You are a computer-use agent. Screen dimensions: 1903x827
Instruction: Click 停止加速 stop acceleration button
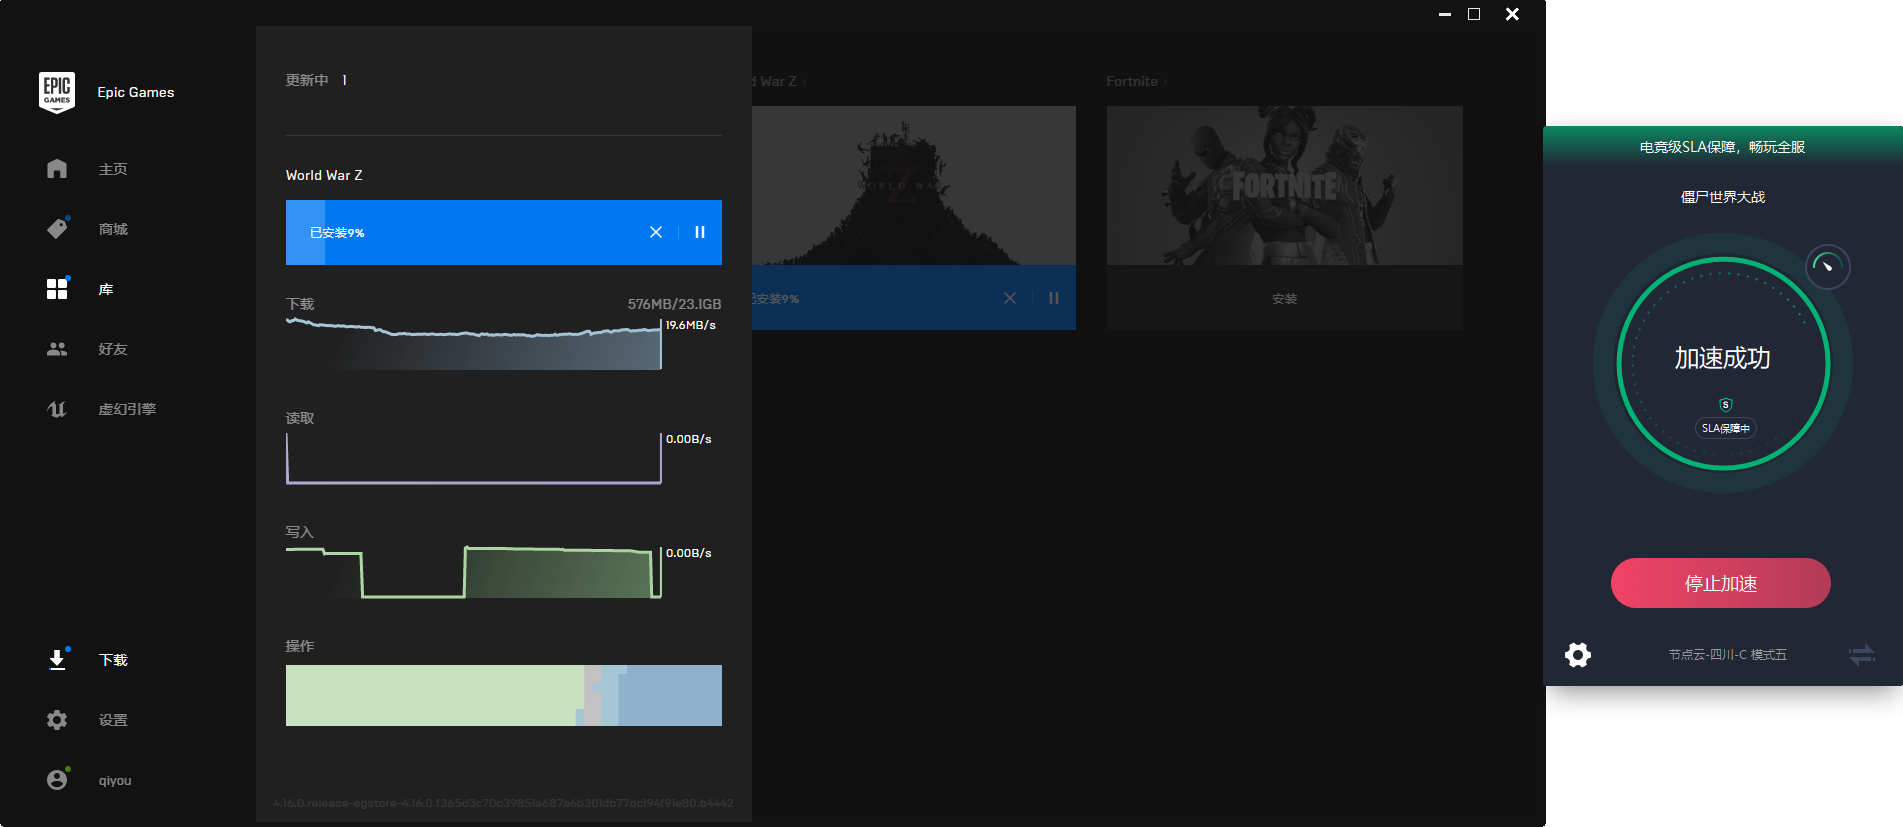(1721, 583)
